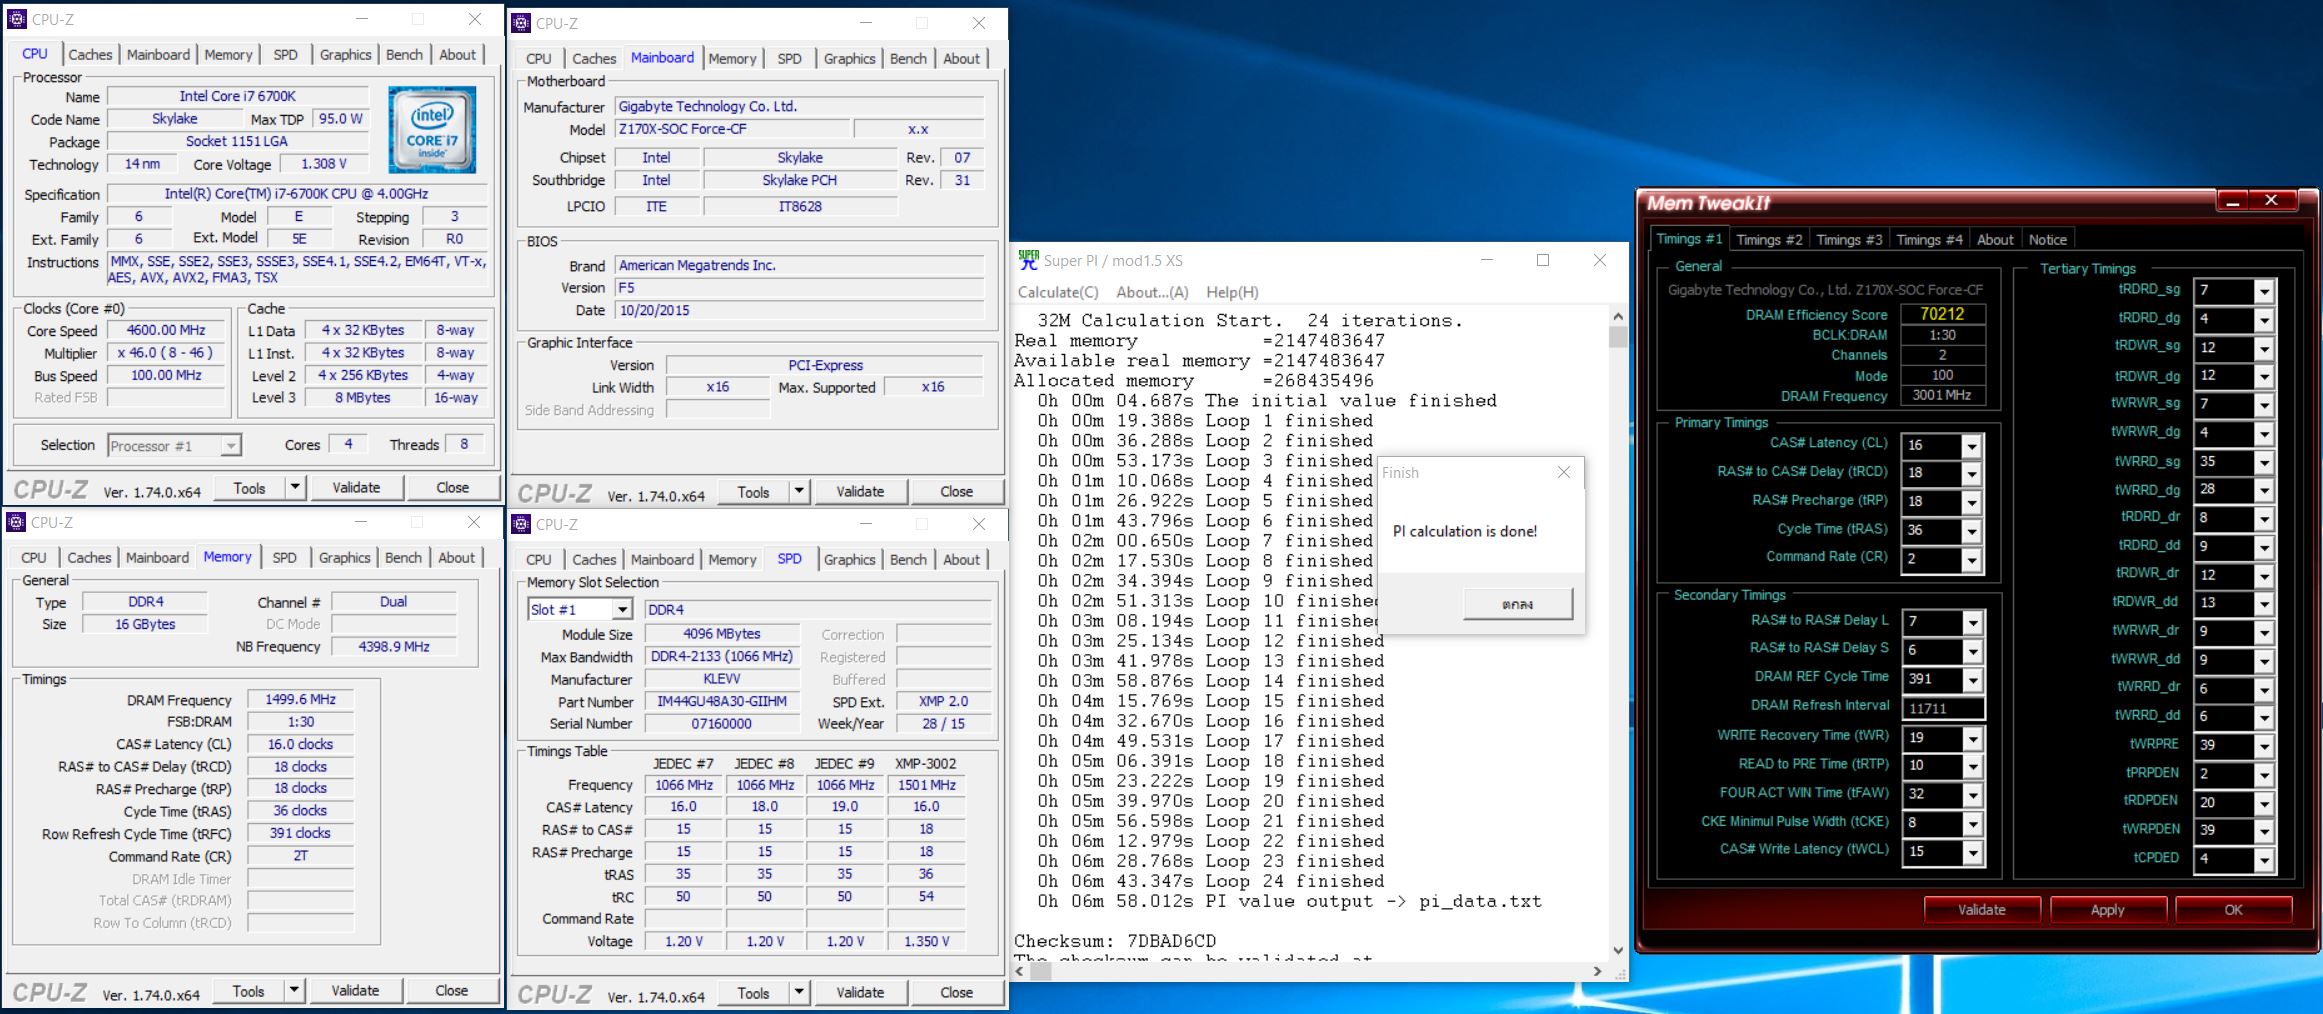Click the CPU-Z app icon in the CPU window title bar
This screenshot has height=1014, width=2323.
tap(17, 19)
